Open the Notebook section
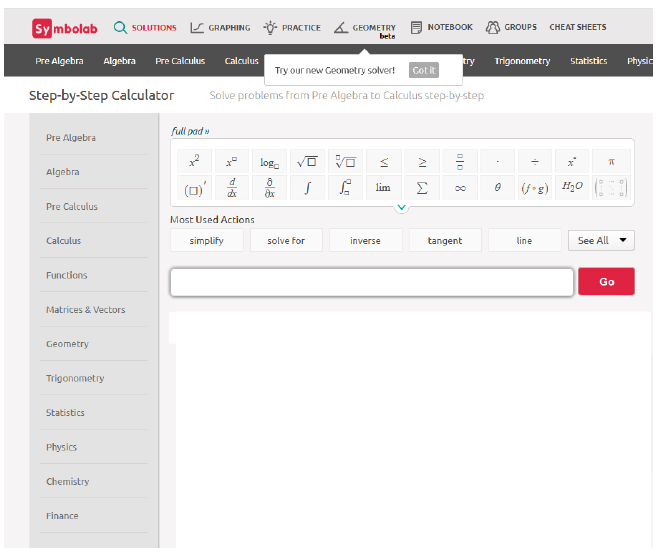Image resolution: width=661 pixels, height=555 pixels. pyautogui.click(x=442, y=27)
